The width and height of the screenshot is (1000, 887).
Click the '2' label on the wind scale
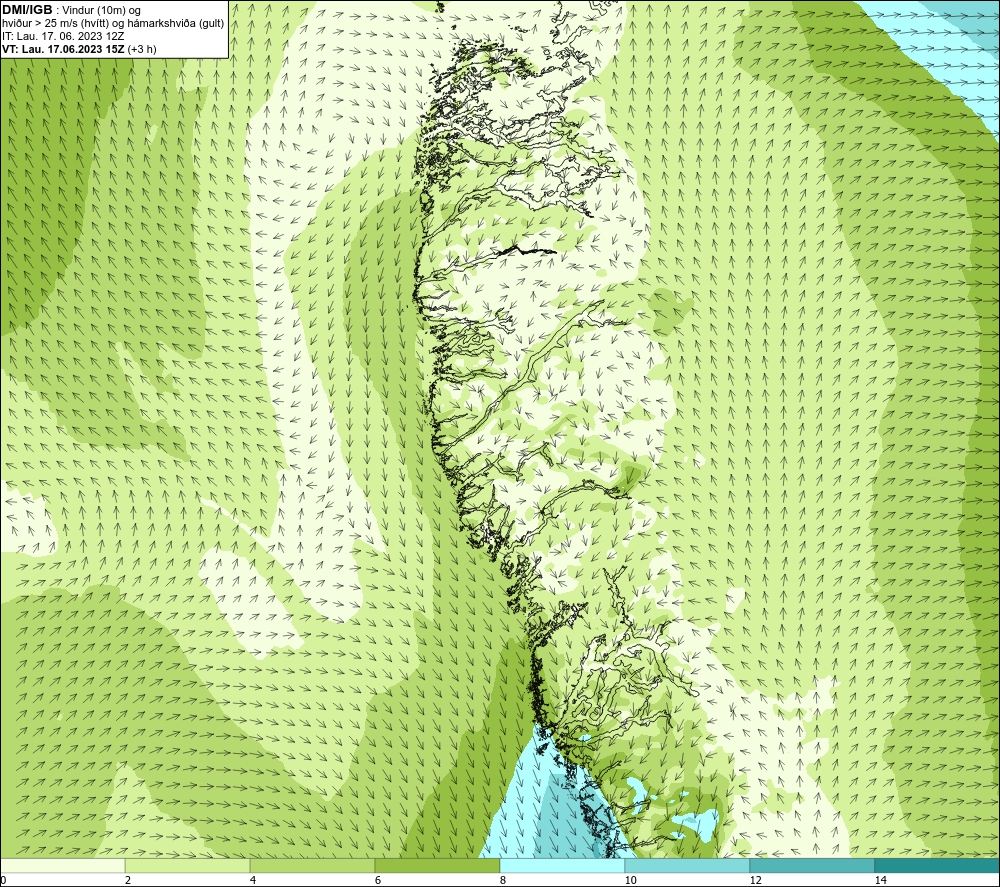tap(128, 881)
